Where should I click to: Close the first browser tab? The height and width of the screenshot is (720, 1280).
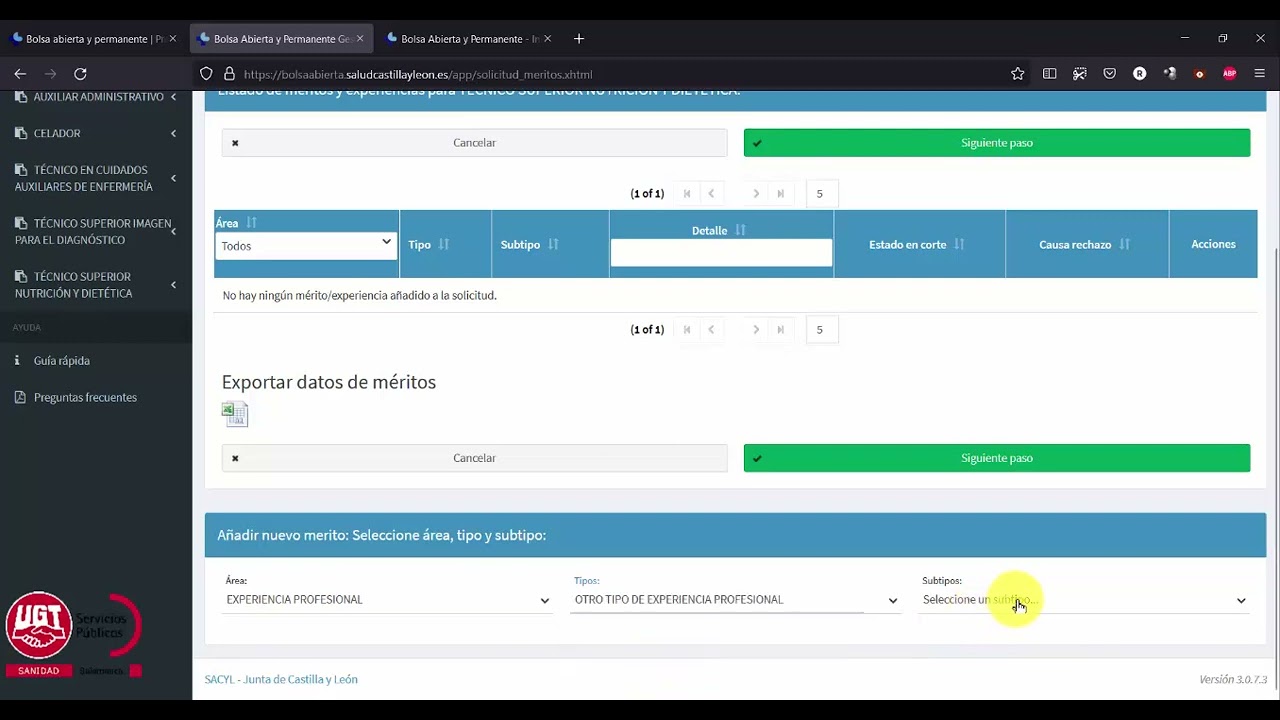(172, 39)
